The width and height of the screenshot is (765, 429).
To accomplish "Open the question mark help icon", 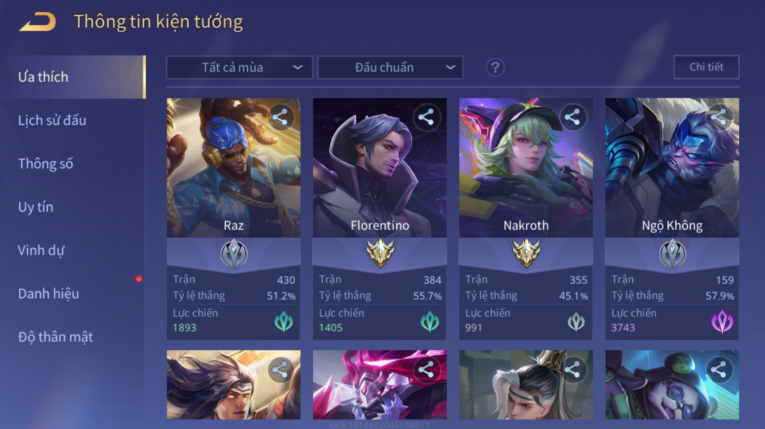I will [x=495, y=67].
